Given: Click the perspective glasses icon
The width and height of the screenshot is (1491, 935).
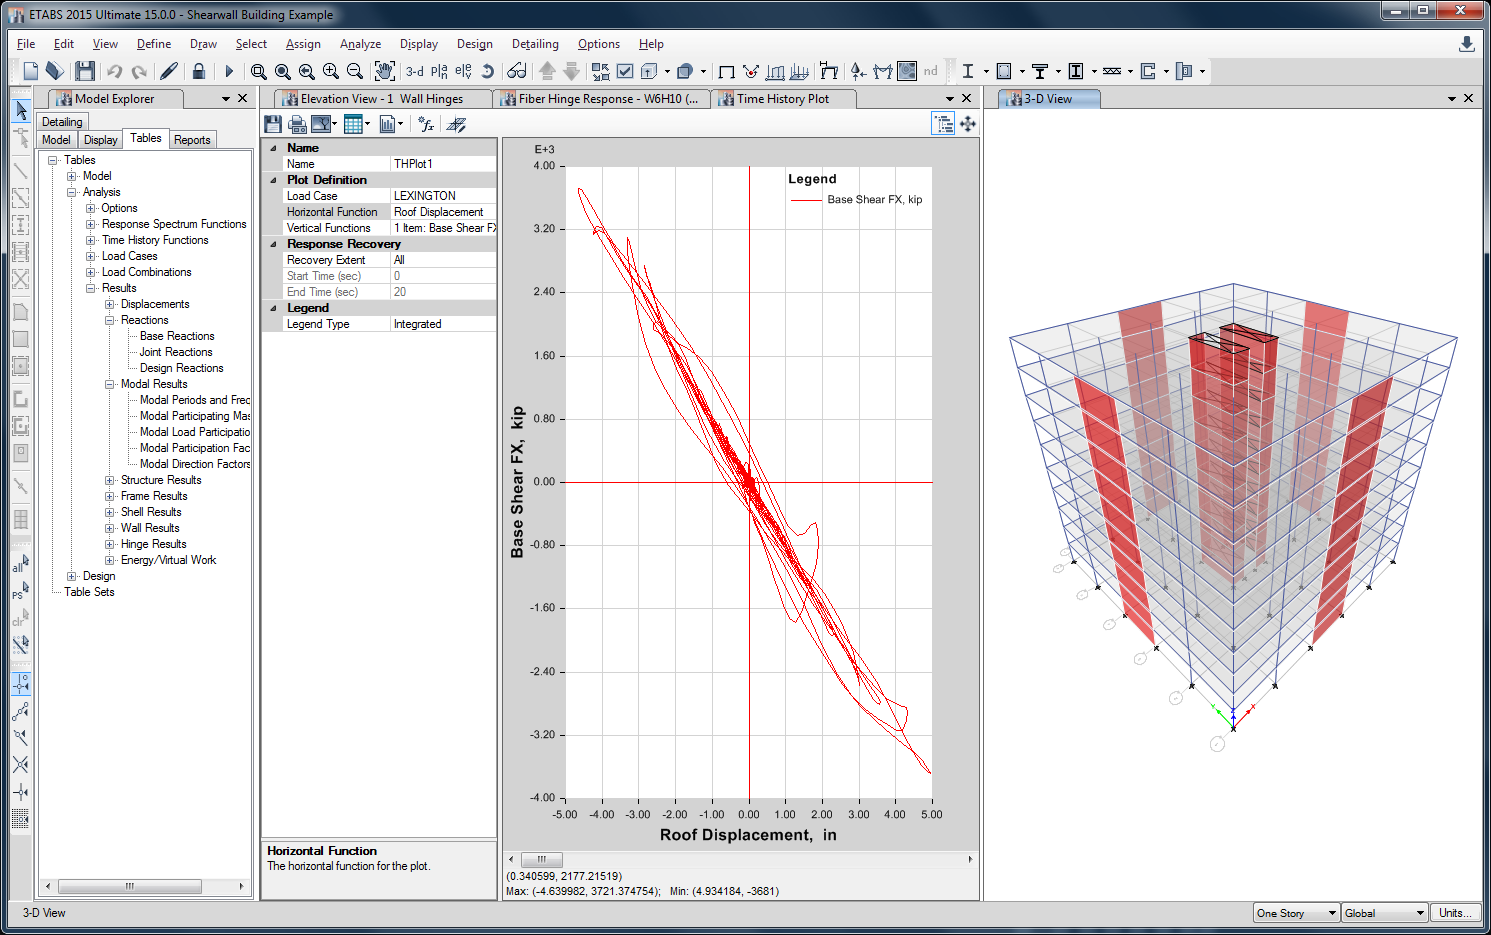Looking at the screenshot, I should [x=516, y=71].
